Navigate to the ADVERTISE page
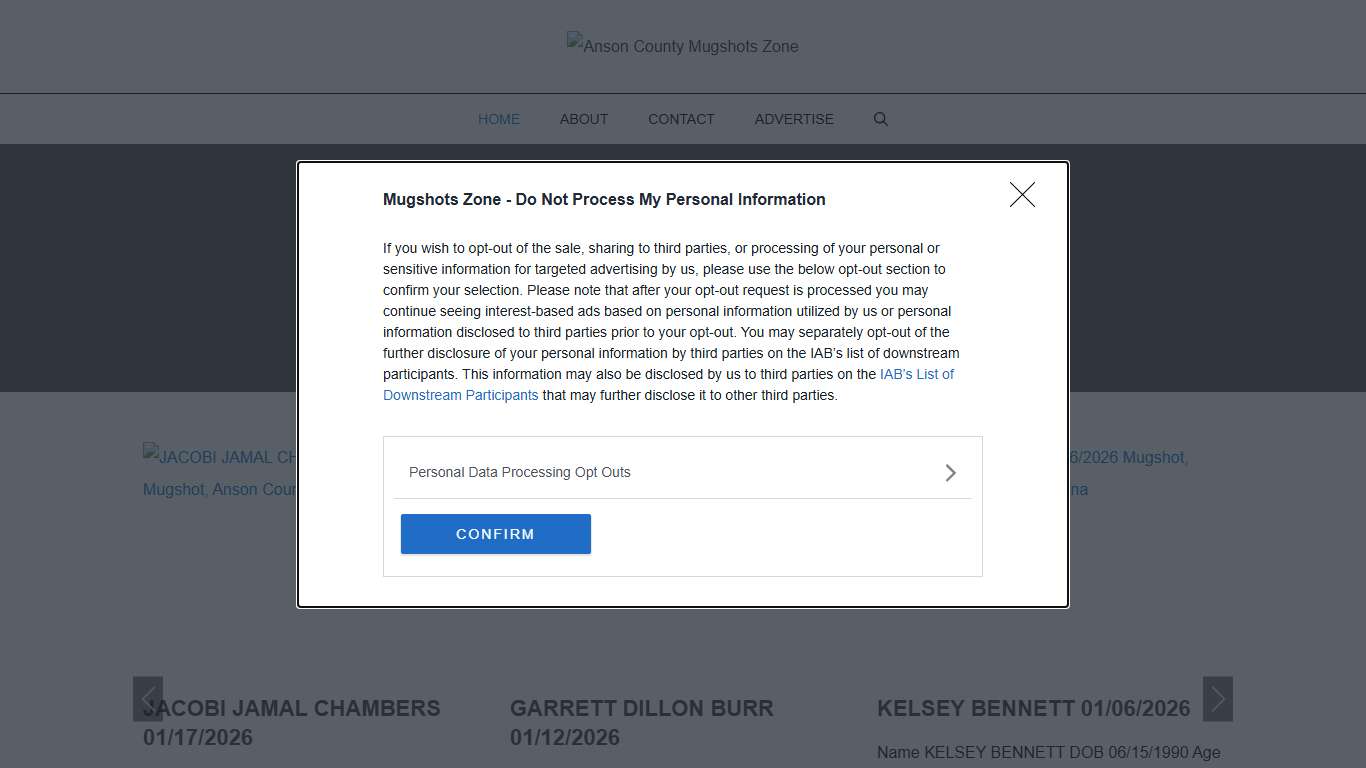This screenshot has width=1366, height=768. click(x=794, y=119)
